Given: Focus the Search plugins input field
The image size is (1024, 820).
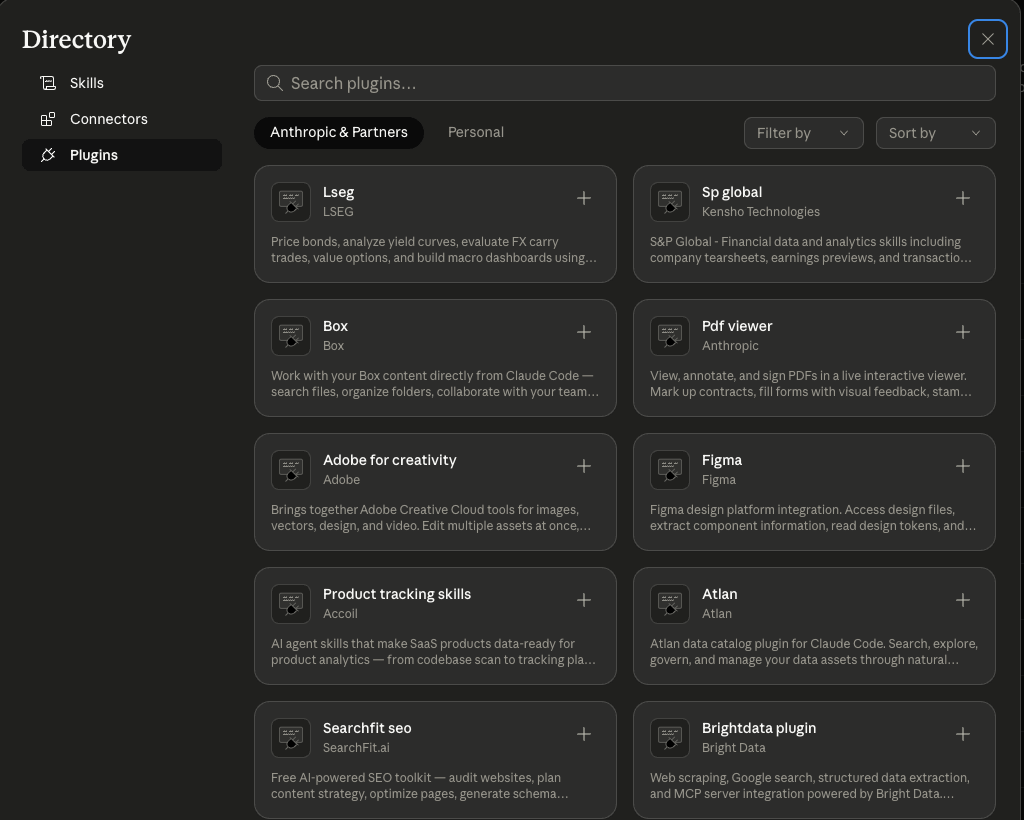Looking at the screenshot, I should coord(624,83).
